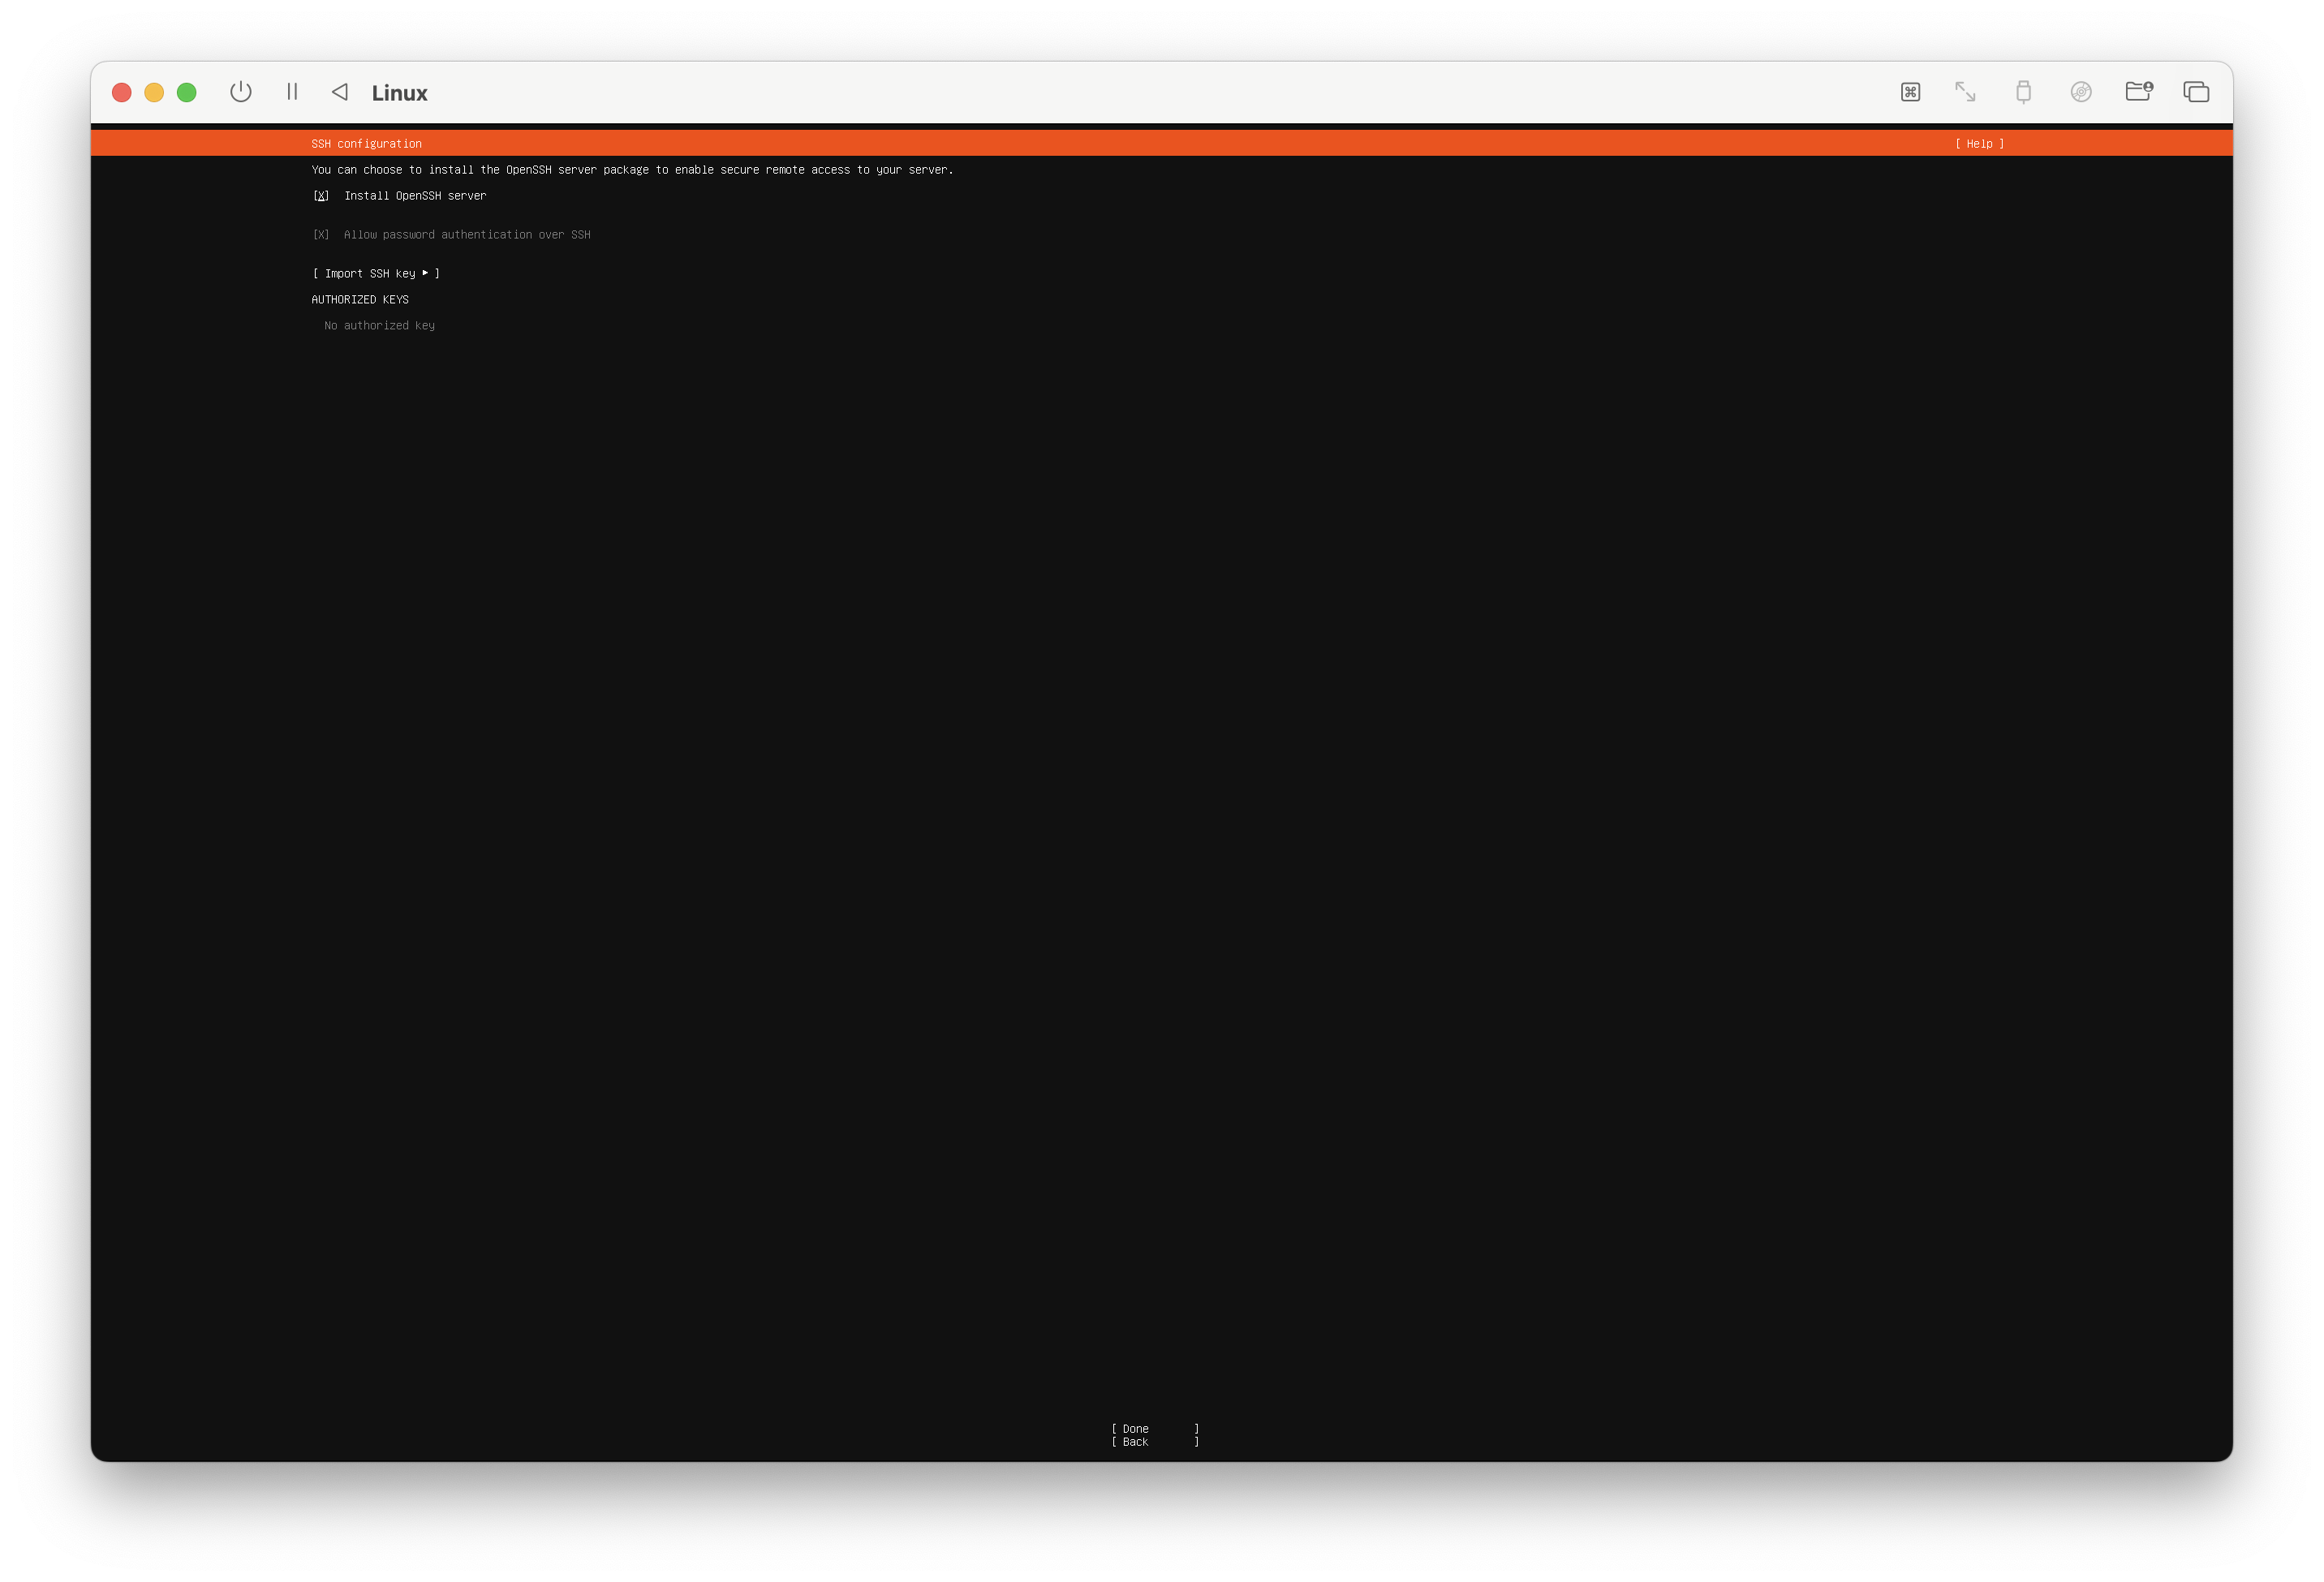
Task: Open the shared folder icon
Action: coord(2138,92)
